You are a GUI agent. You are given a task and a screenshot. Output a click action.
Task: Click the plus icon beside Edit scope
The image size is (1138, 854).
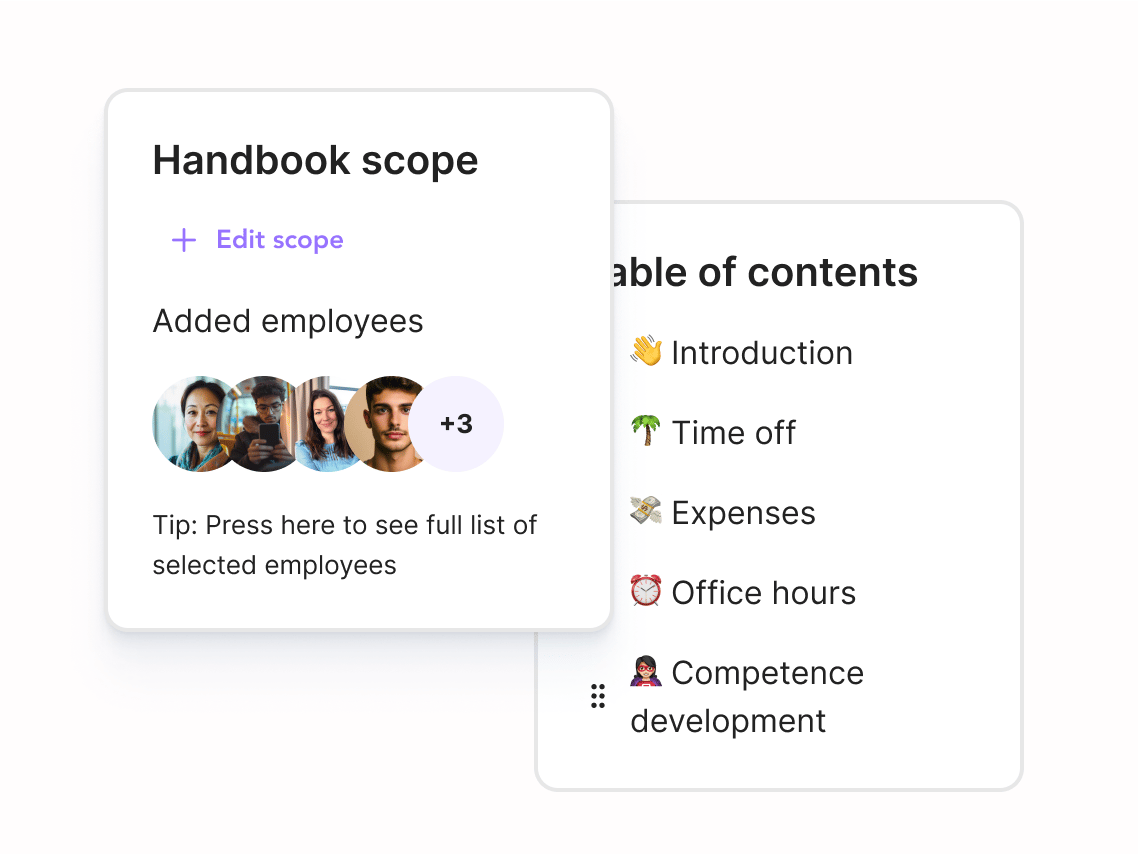pyautogui.click(x=184, y=240)
